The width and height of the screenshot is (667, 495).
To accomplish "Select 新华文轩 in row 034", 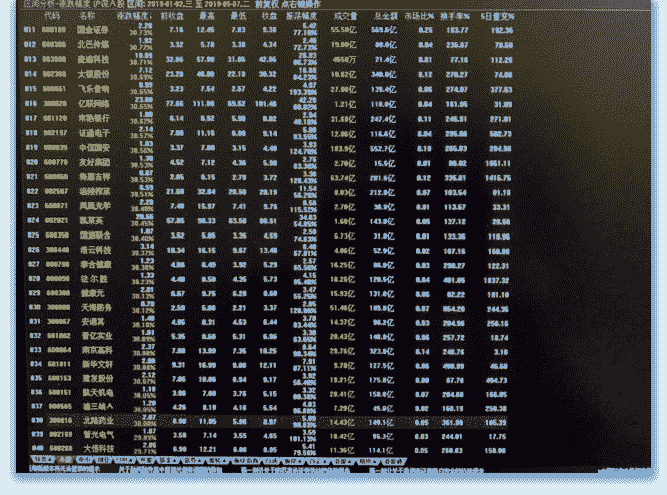I will 97,364.
